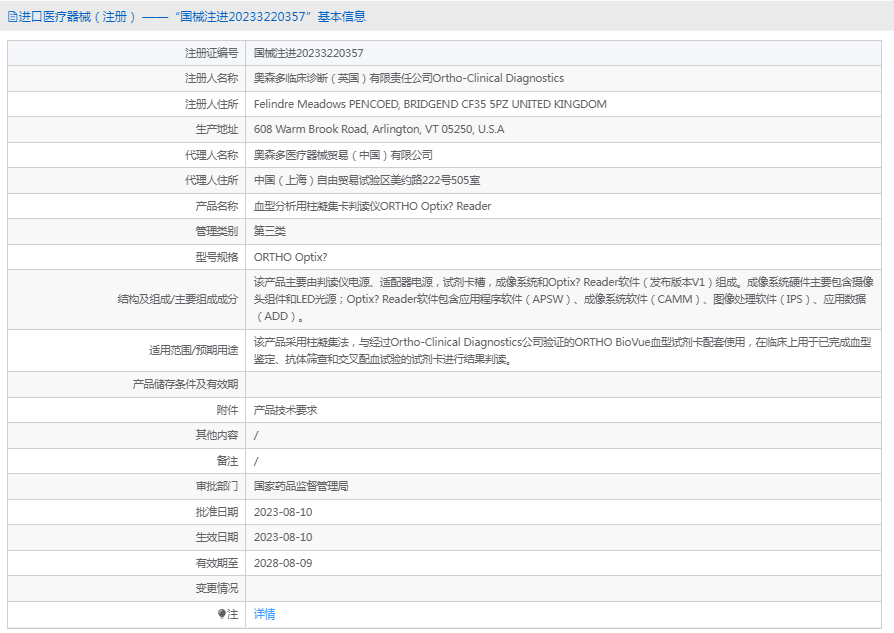The width and height of the screenshot is (894, 633).
Task: Click the ORTHO Optix? value in the 型号规格 row
Action: pos(291,257)
